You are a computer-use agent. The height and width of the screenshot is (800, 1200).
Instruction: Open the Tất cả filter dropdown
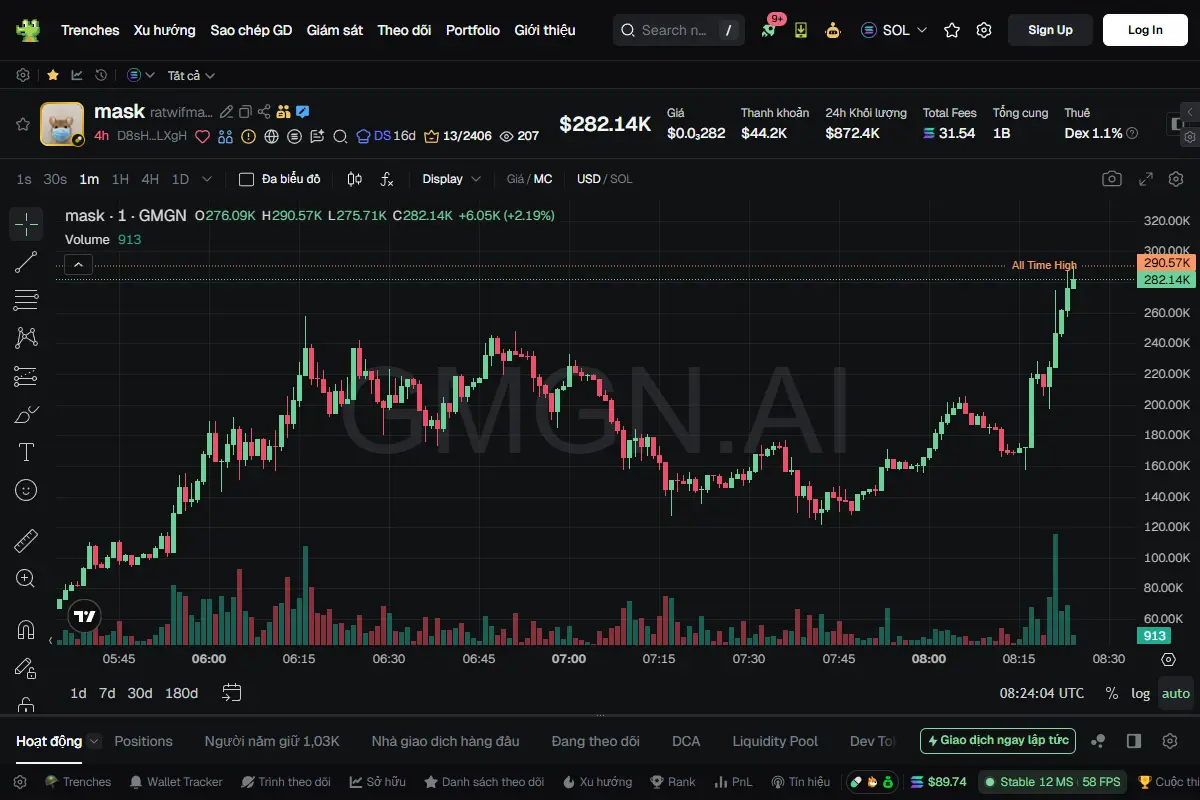pos(191,75)
